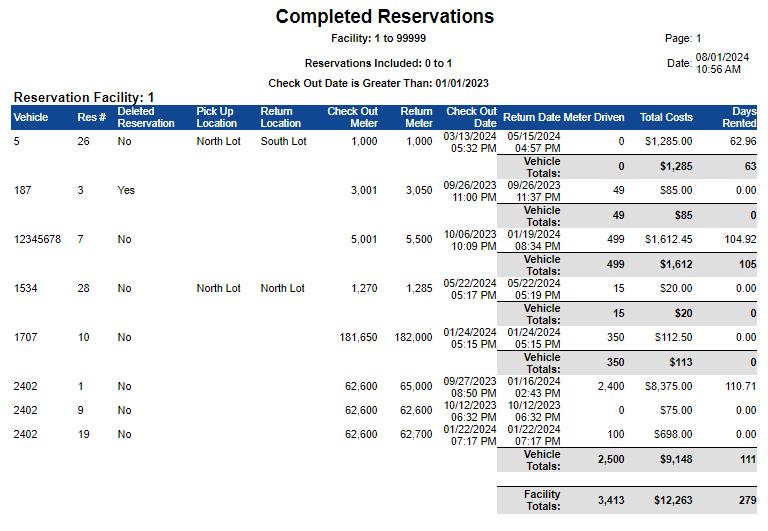Click the Yes deleted reservation value
This screenshot has width=768, height=531.
pyautogui.click(x=126, y=190)
